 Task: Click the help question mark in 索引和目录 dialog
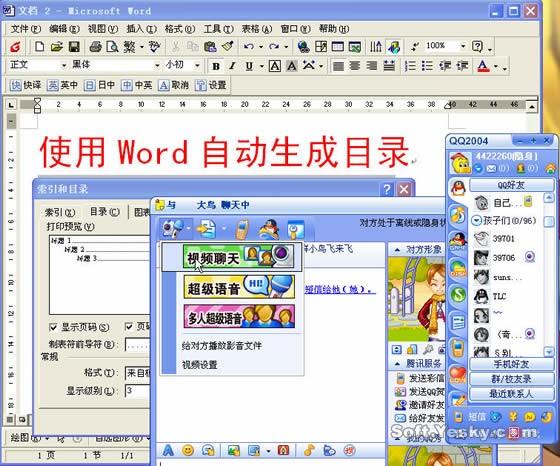tap(386, 189)
